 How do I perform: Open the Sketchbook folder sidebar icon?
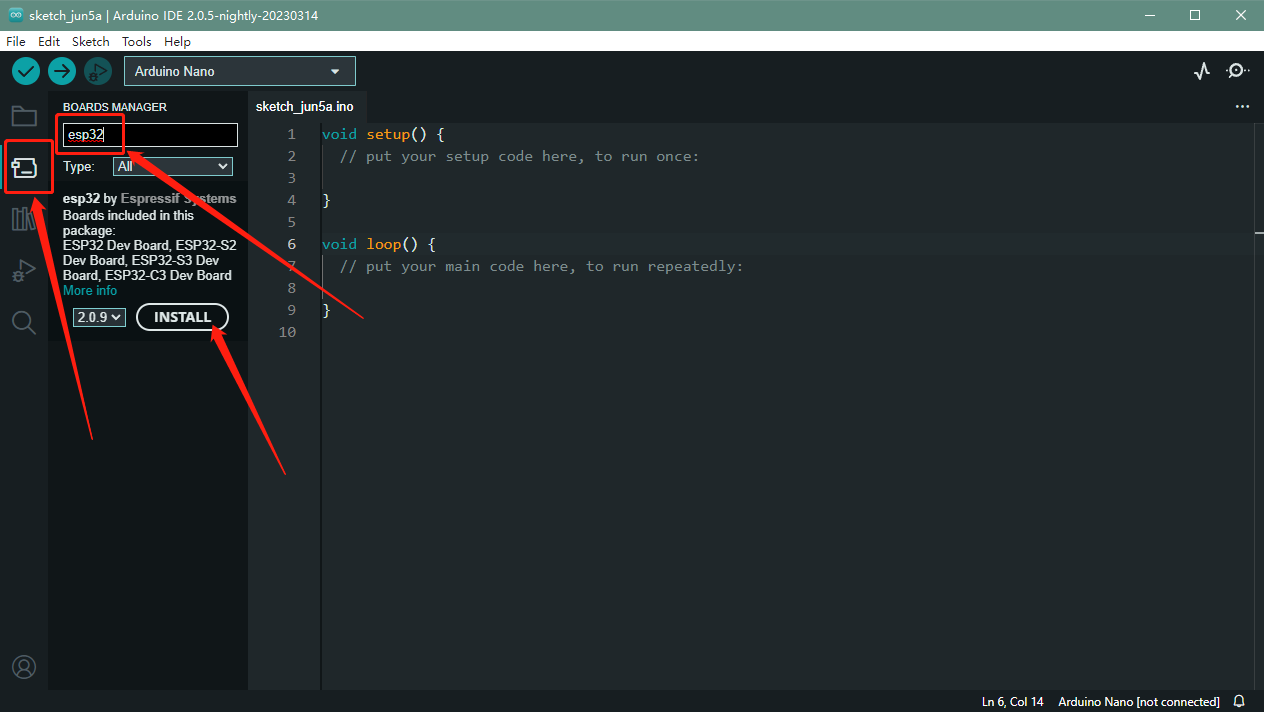coord(24,116)
